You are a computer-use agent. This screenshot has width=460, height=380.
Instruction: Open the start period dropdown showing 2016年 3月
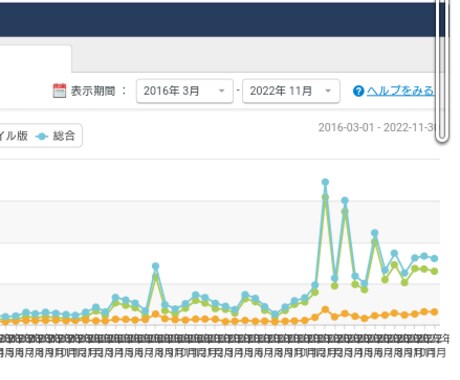coord(185,91)
